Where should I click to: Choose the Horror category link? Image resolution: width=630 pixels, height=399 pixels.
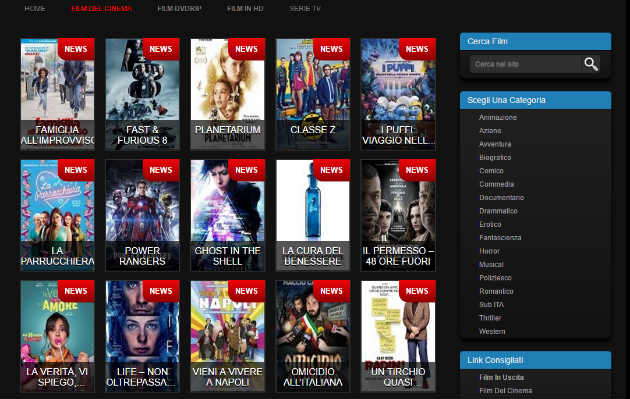coord(489,251)
